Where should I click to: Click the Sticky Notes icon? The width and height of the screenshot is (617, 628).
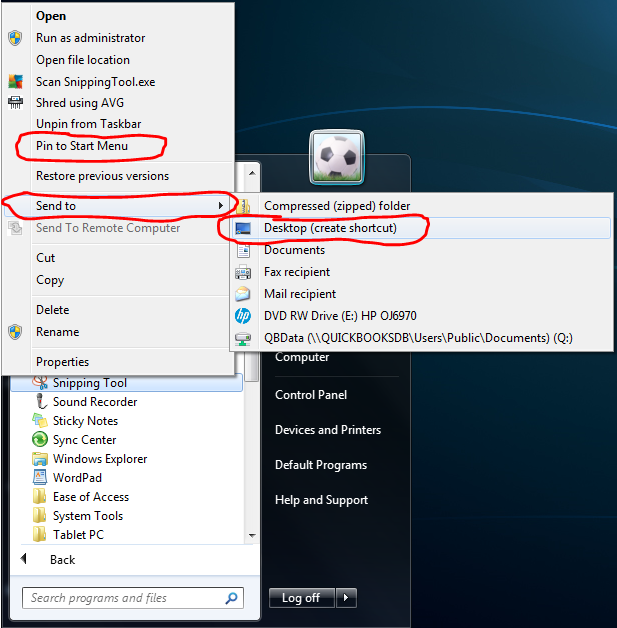coord(40,421)
